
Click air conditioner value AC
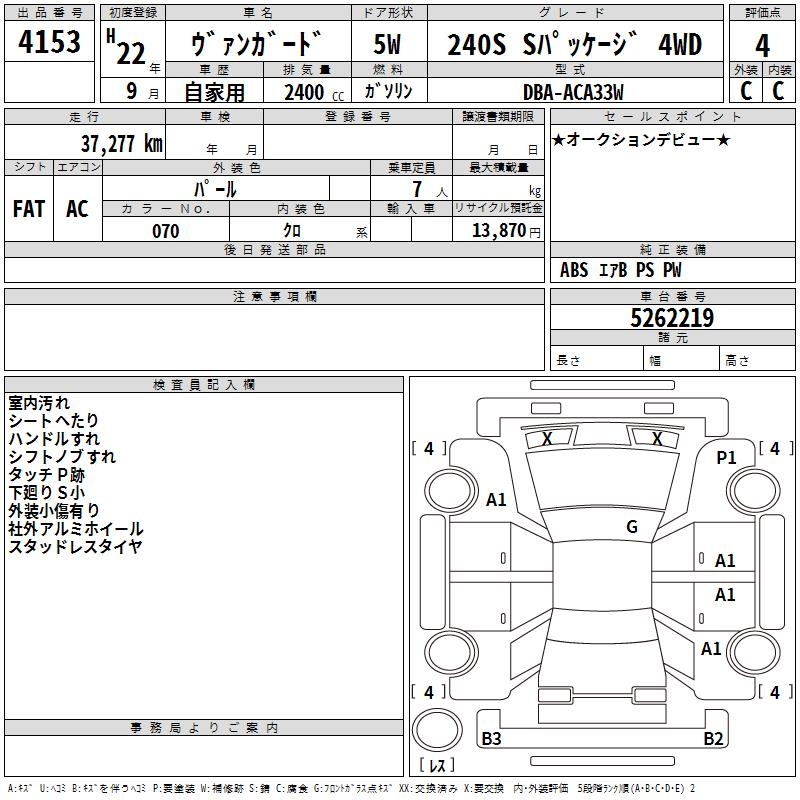tap(77, 209)
